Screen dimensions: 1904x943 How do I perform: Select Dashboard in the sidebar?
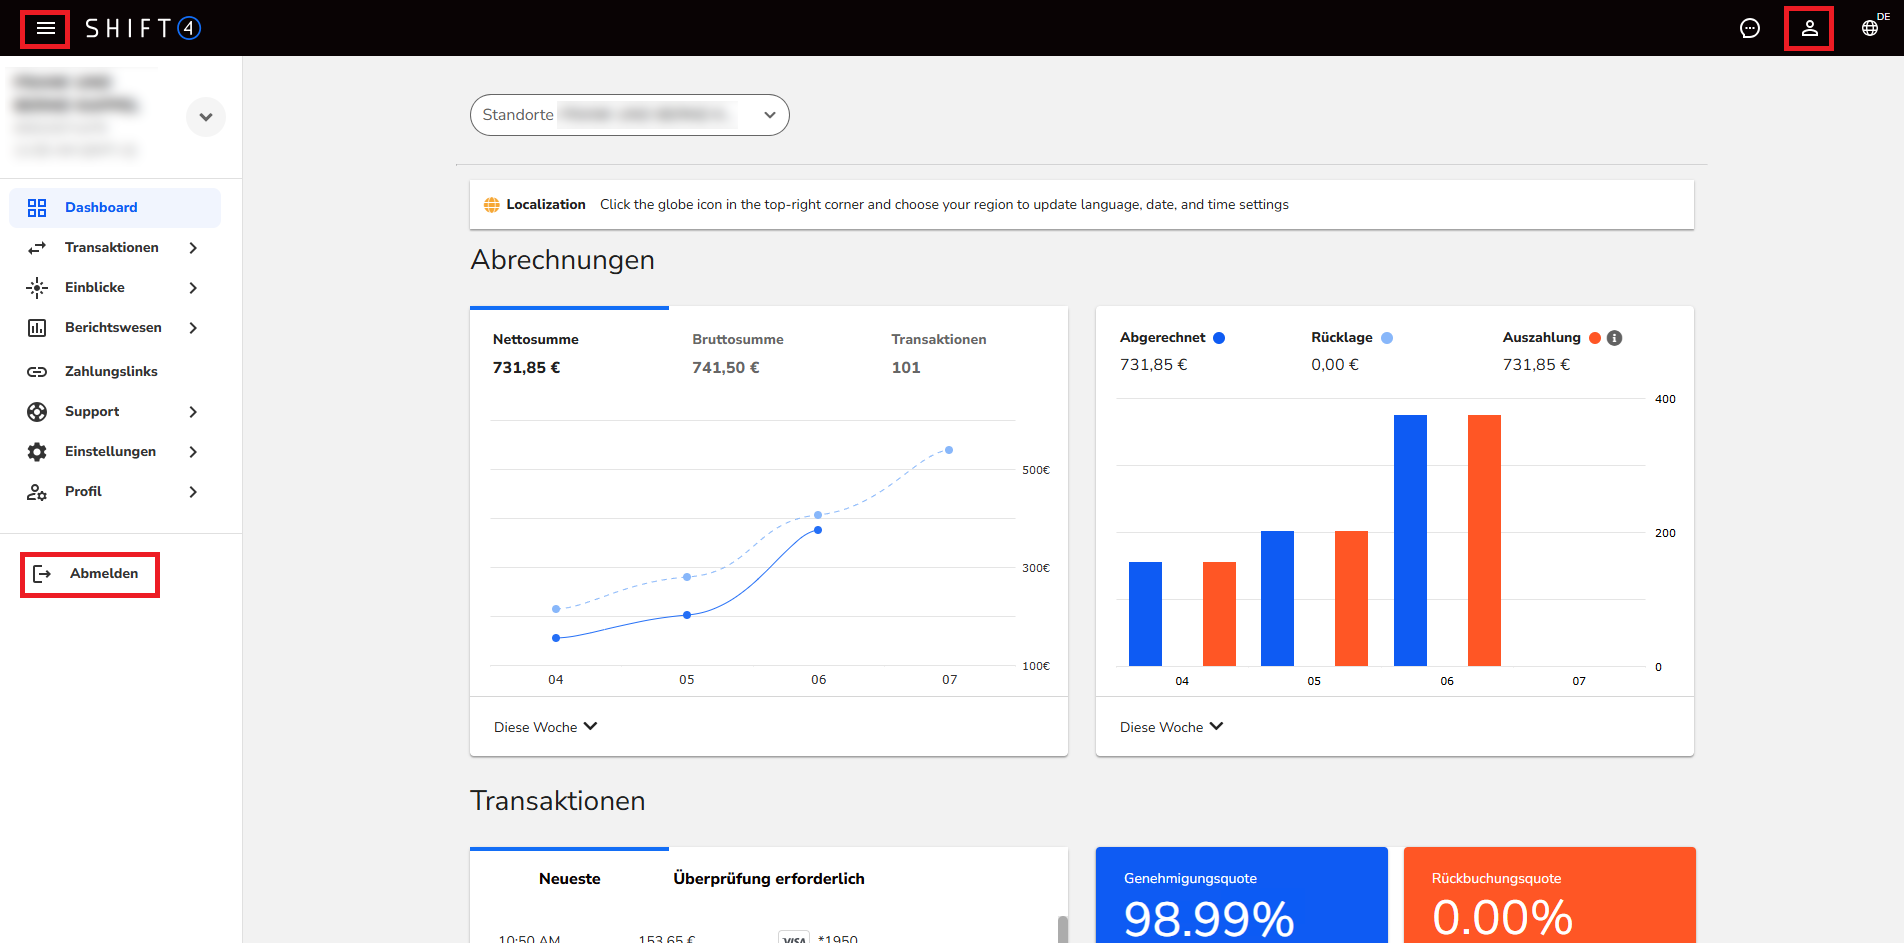[115, 208]
